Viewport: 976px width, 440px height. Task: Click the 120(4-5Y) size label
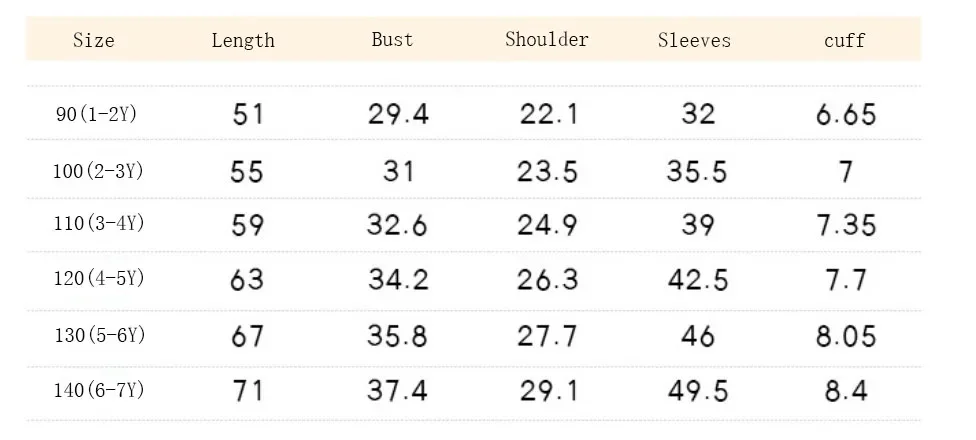pos(99,278)
